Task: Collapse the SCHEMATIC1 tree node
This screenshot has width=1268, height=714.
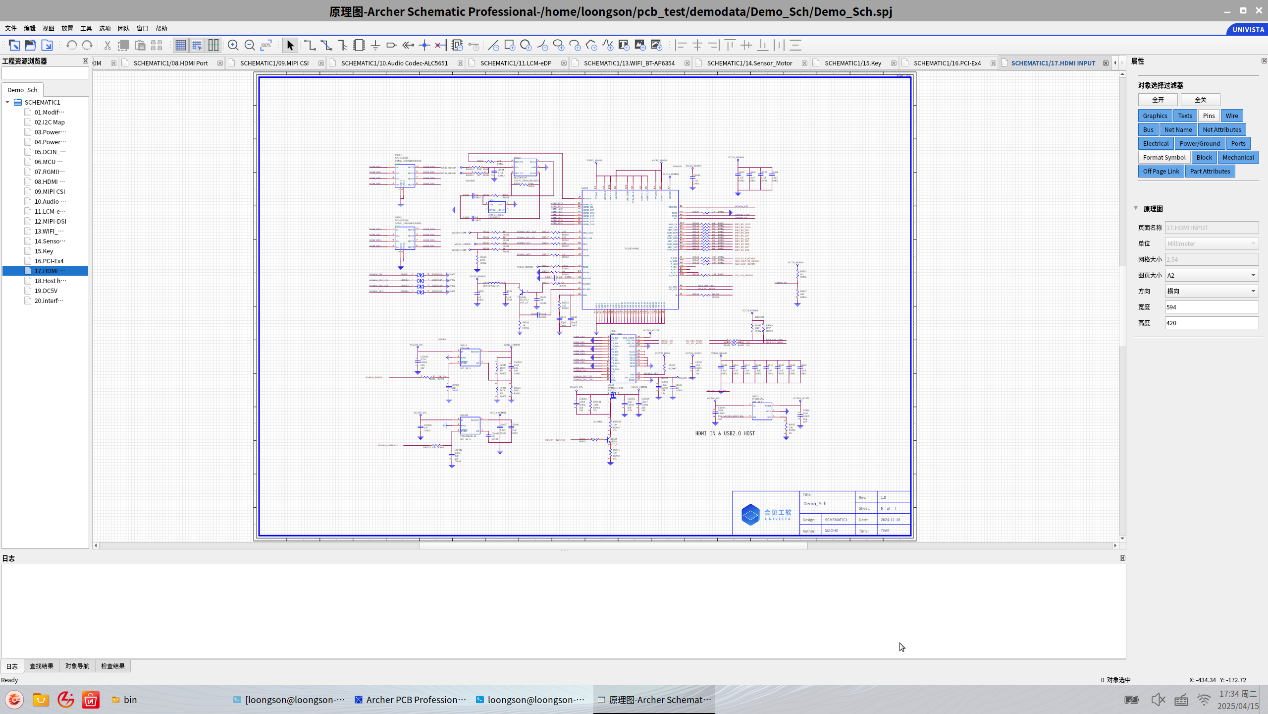Action: point(7,102)
